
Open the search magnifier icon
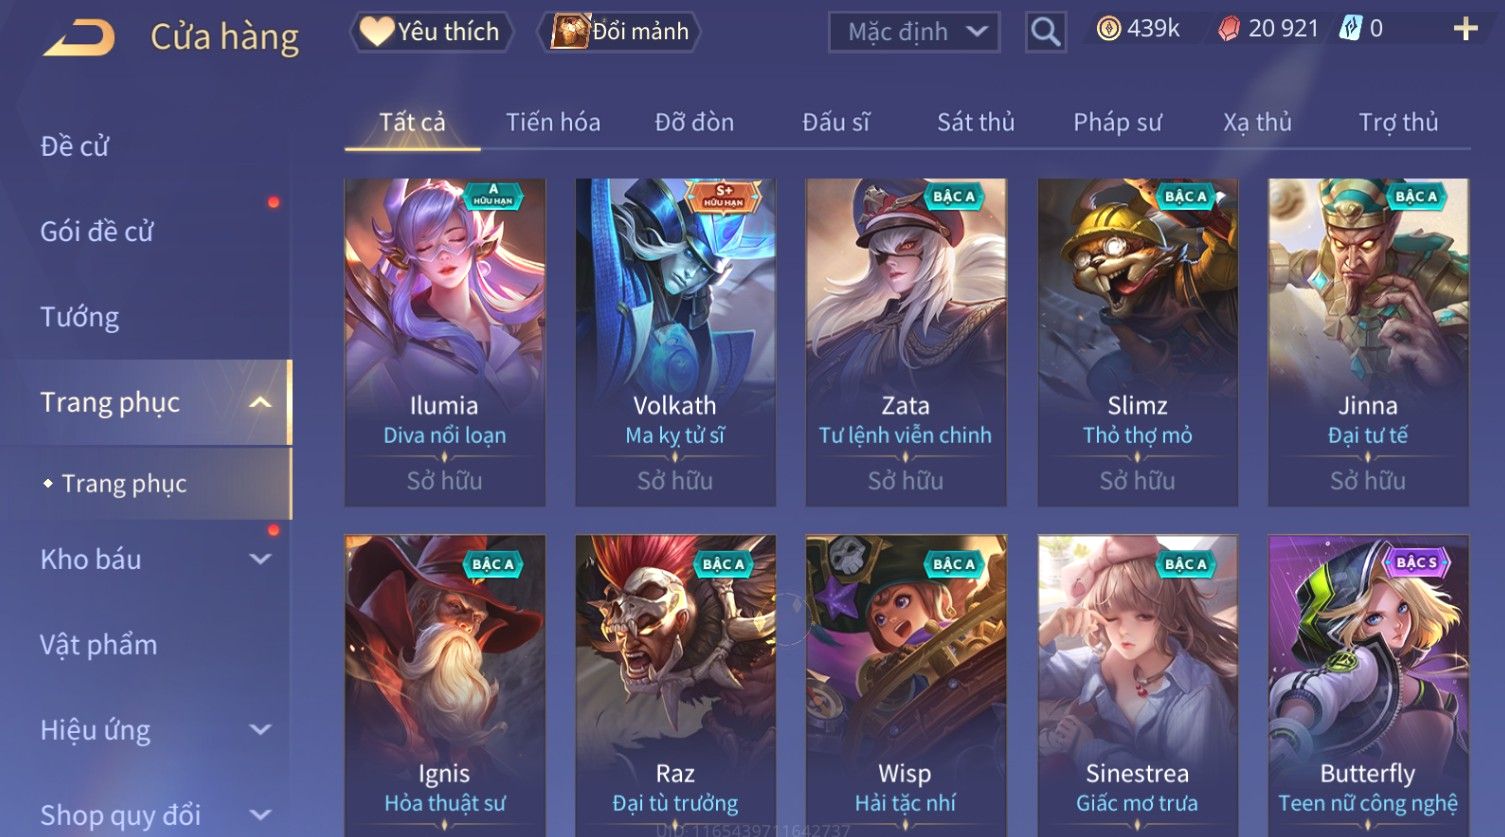1045,32
